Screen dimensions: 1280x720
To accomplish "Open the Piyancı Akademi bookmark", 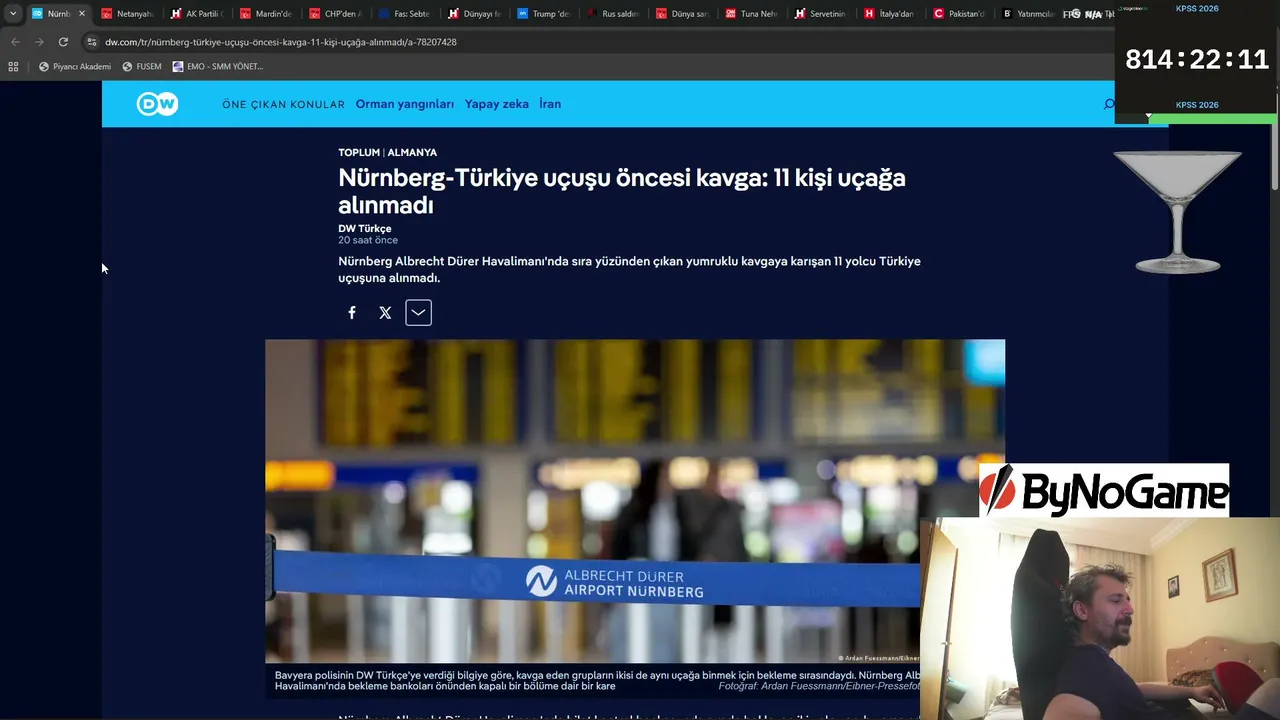I will click(x=75, y=67).
